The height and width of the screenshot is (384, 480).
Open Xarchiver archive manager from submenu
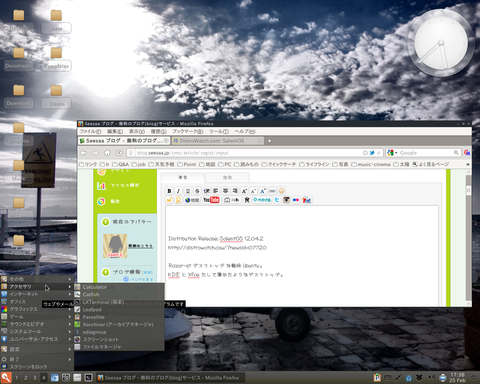(x=119, y=324)
